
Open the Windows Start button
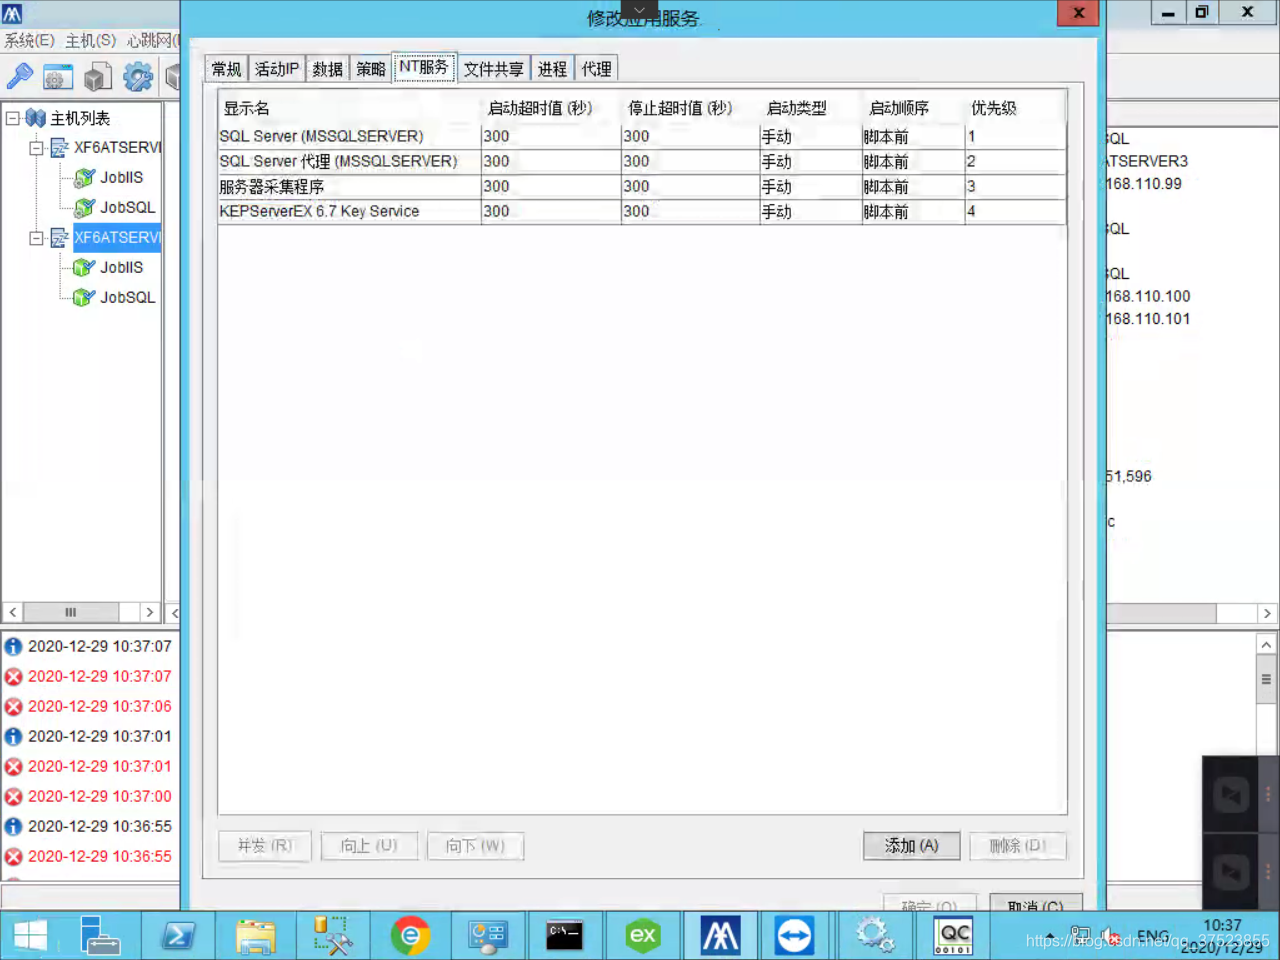pos(30,936)
